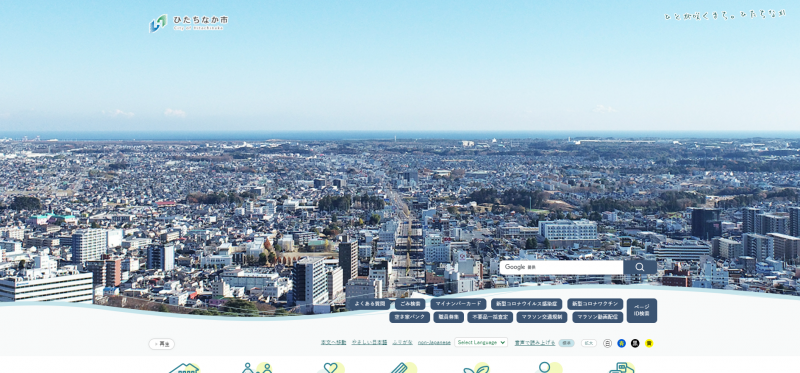800x373 pixels.
Task: Open よくある質問 quick link
Action: click(368, 304)
